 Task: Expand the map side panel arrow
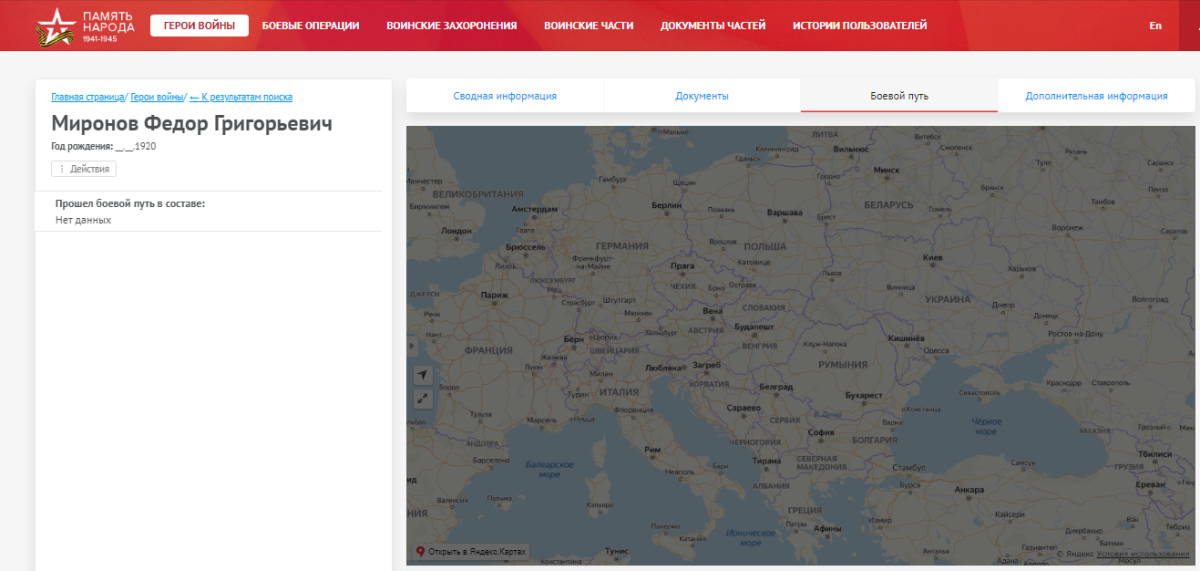coord(411,346)
